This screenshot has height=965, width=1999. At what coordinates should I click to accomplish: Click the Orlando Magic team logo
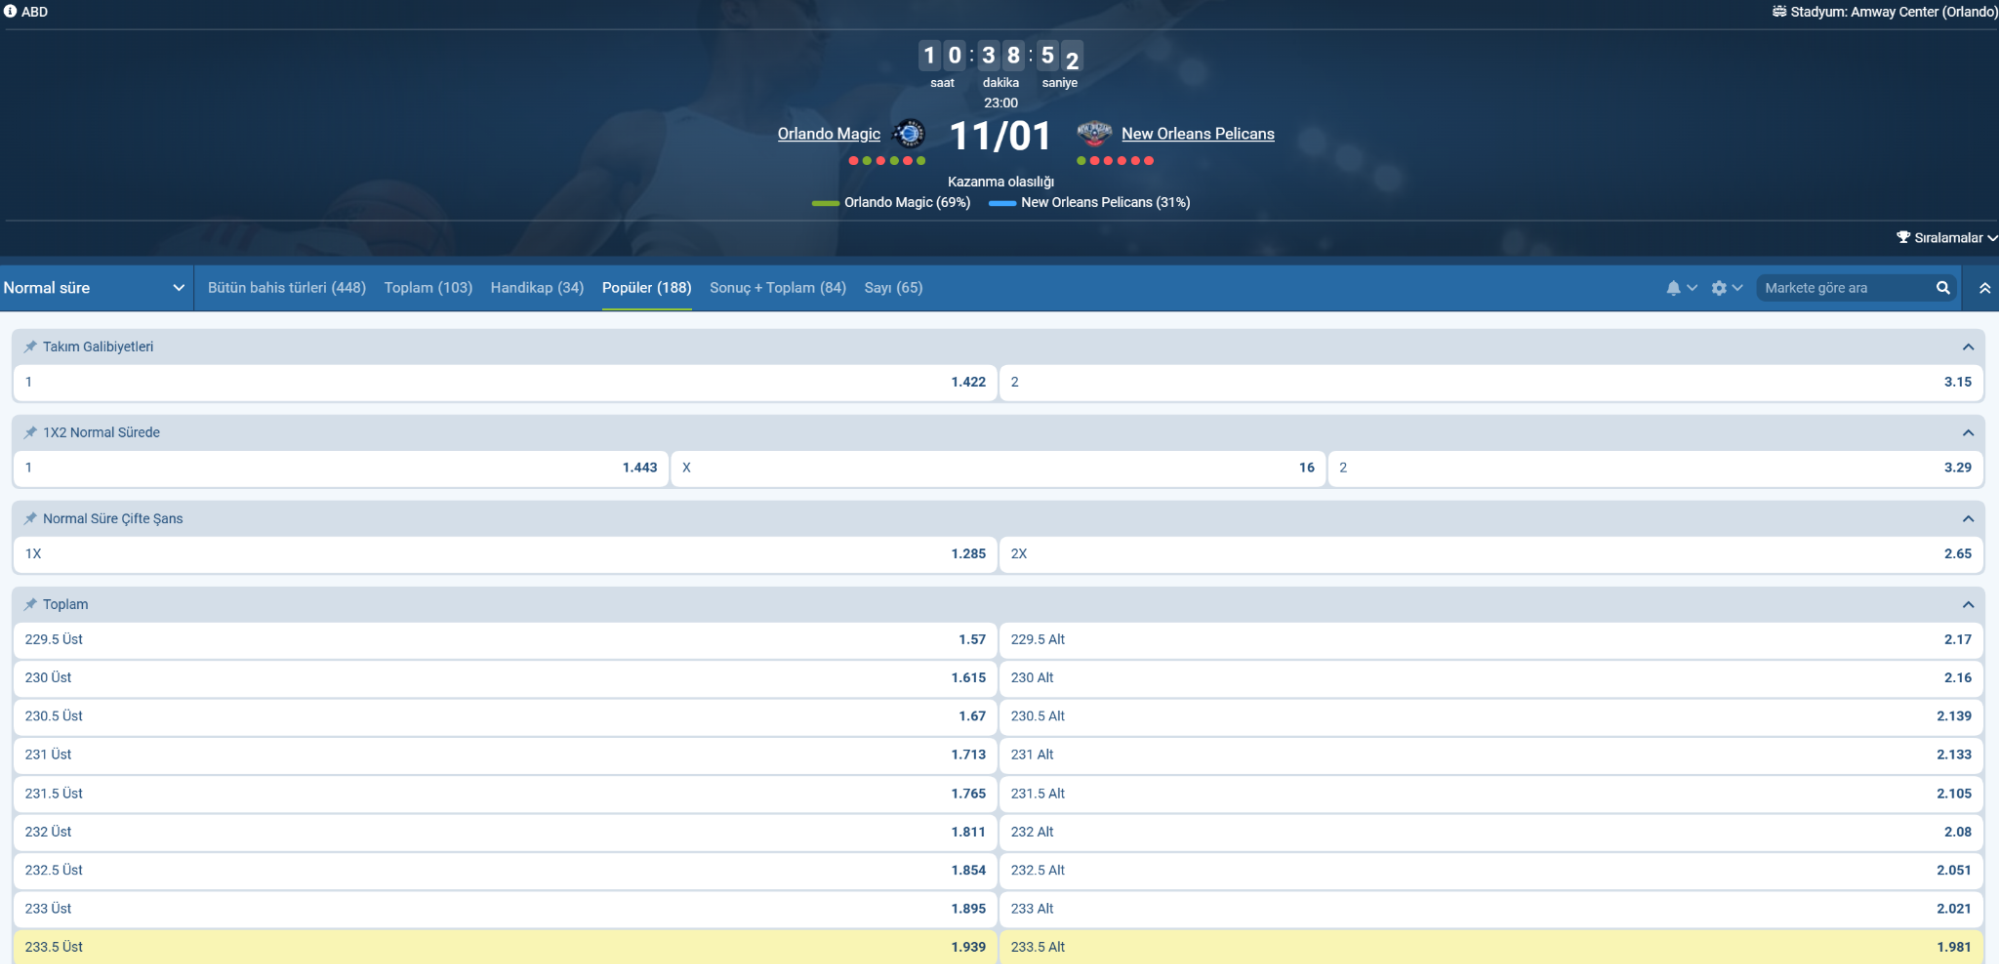[908, 133]
